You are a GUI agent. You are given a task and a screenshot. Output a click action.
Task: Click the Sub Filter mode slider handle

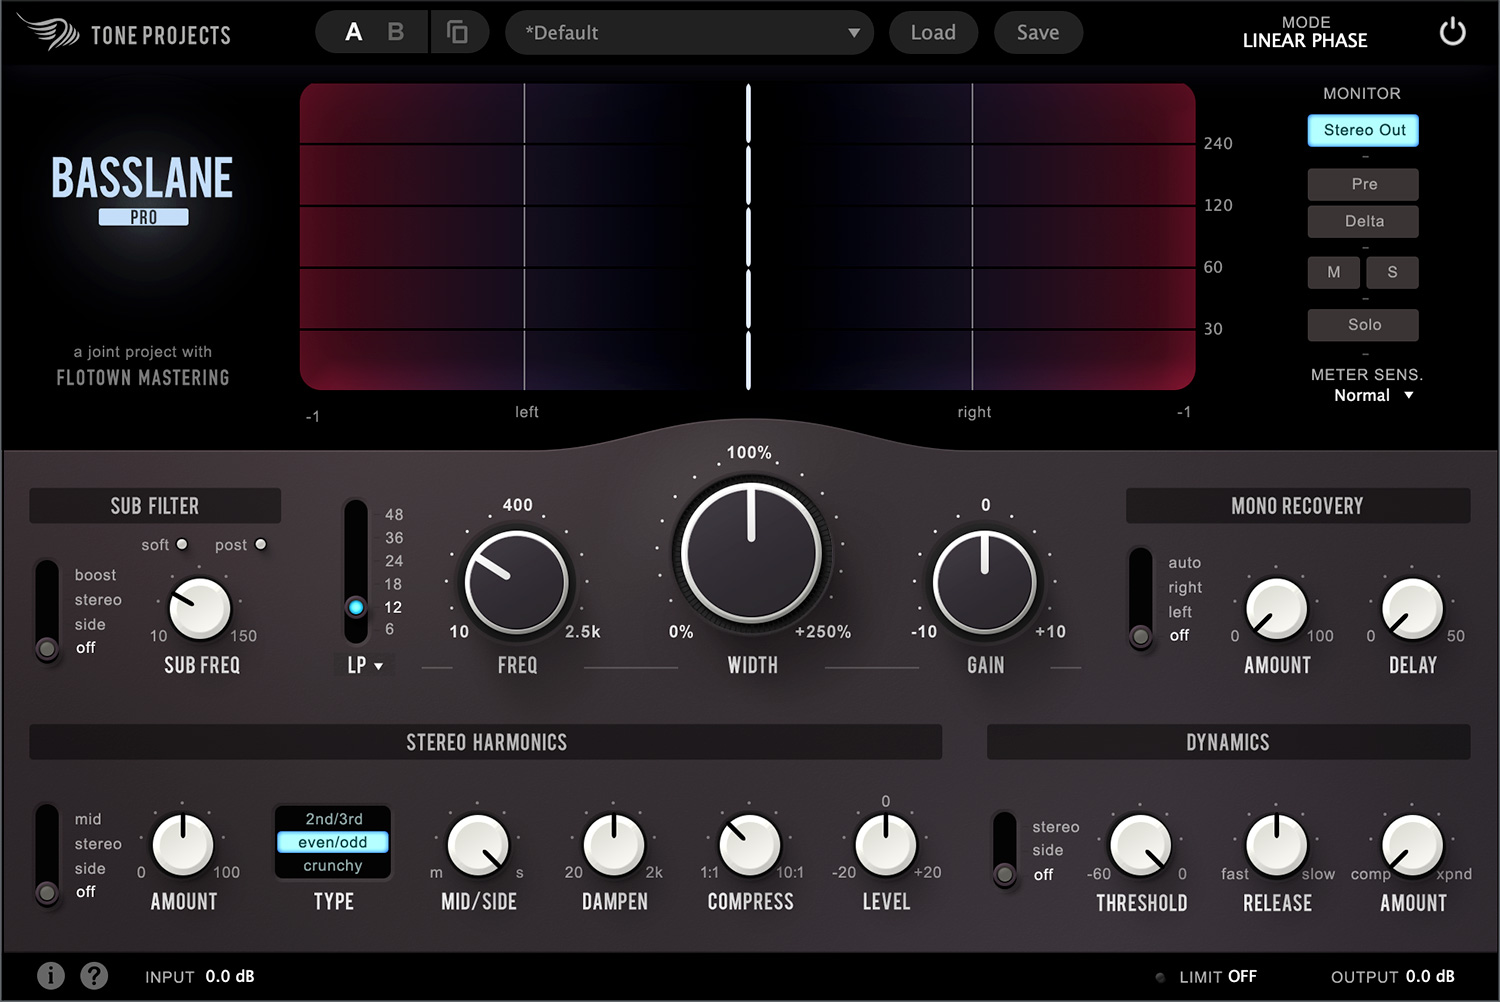coord(47,648)
